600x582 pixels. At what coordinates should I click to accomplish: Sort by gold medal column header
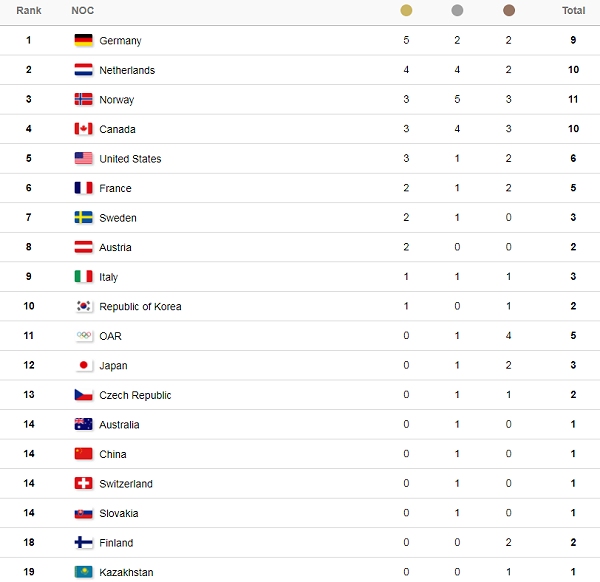click(406, 10)
